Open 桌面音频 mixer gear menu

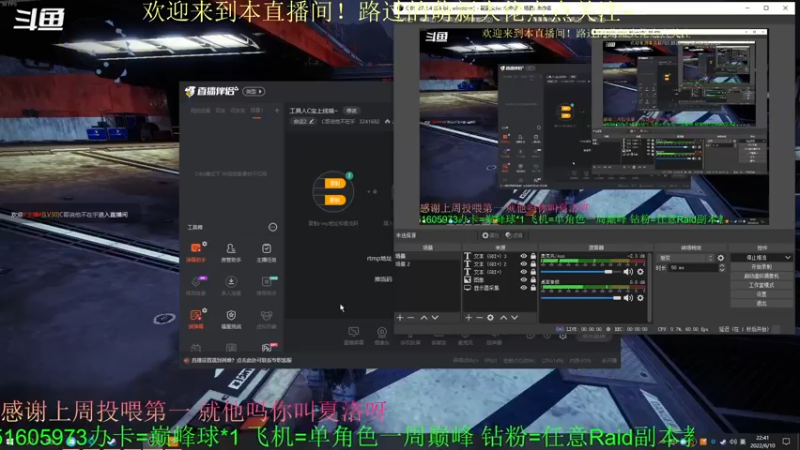pyautogui.click(x=640, y=298)
